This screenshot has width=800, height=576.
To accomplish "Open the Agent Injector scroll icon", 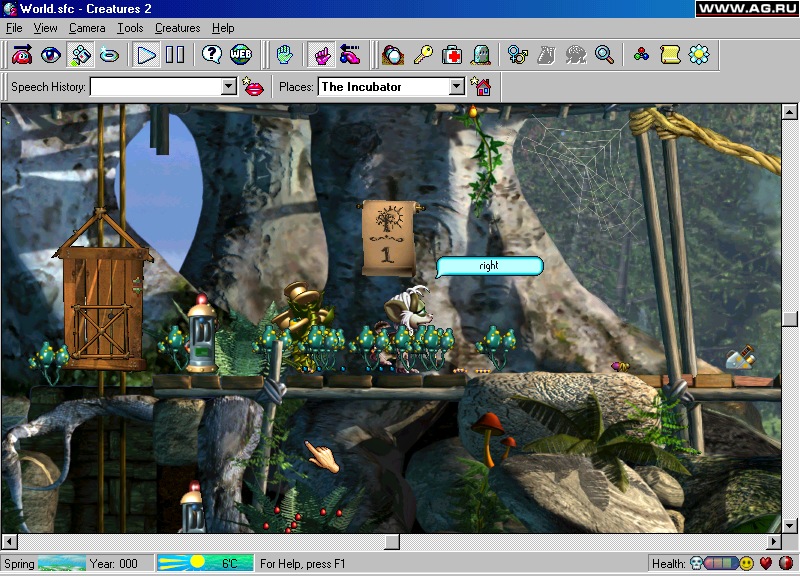I will (x=669, y=54).
